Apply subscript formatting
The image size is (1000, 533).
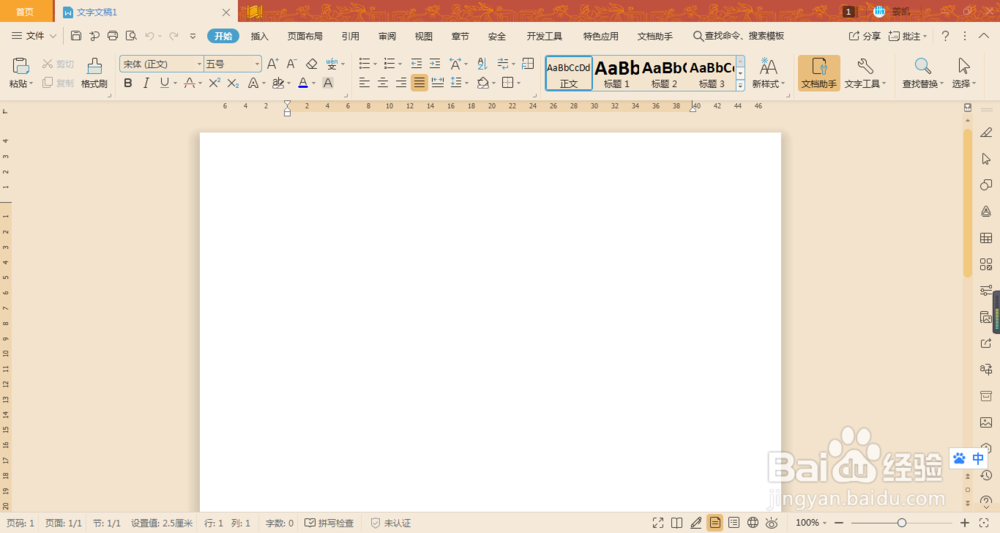[x=233, y=83]
